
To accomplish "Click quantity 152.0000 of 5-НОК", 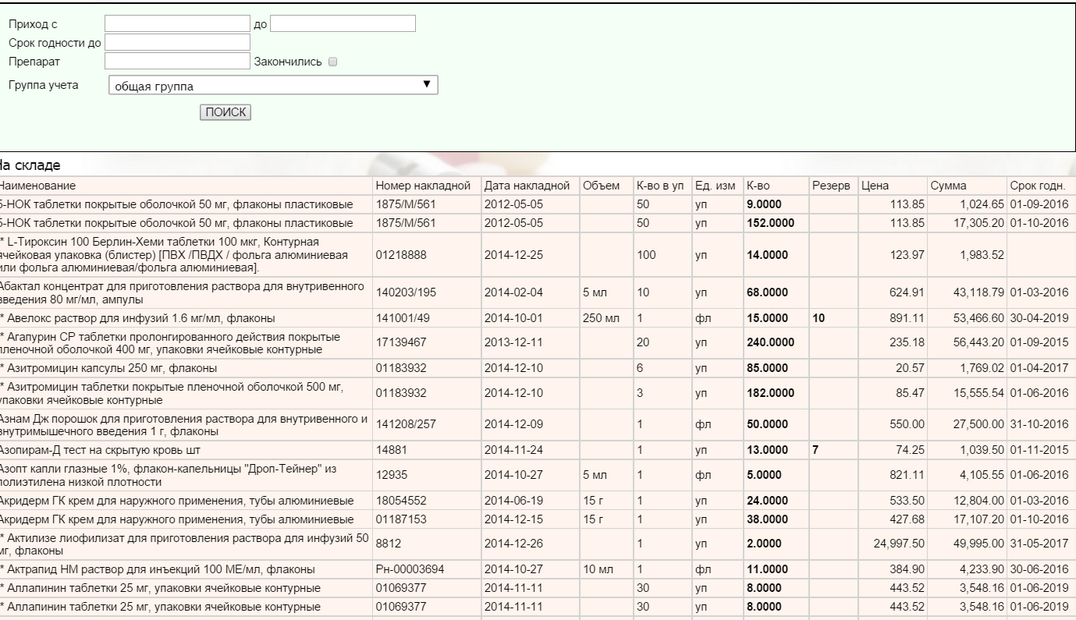I will pos(771,223).
